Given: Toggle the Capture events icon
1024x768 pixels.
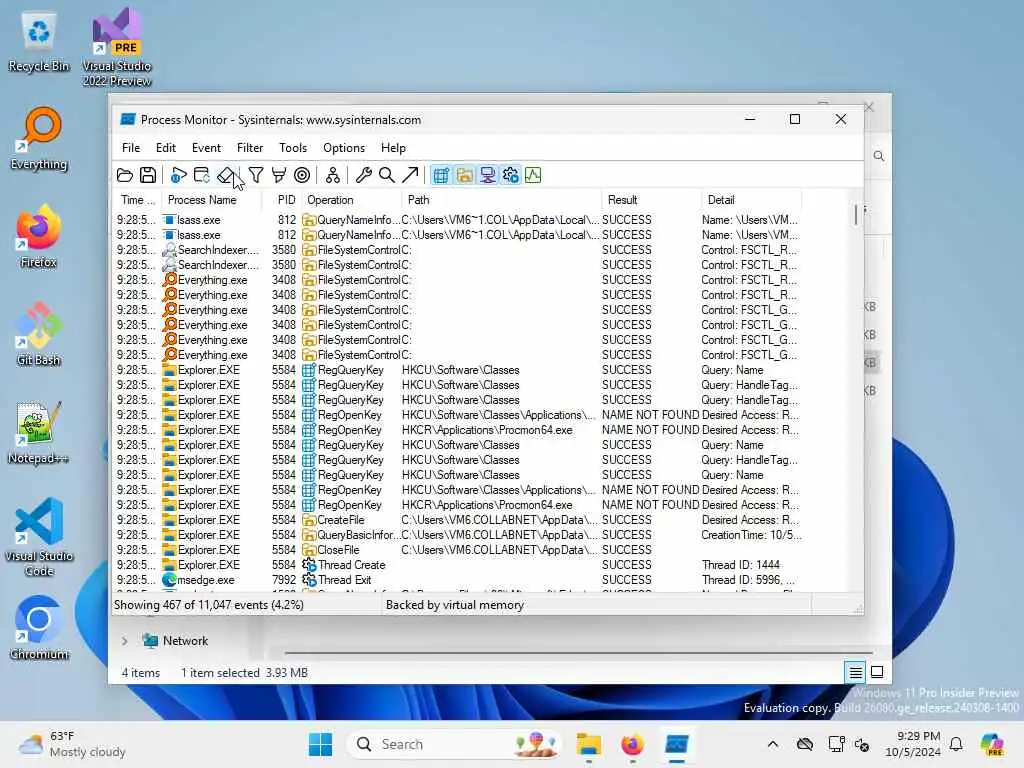Looking at the screenshot, I should 178,175.
